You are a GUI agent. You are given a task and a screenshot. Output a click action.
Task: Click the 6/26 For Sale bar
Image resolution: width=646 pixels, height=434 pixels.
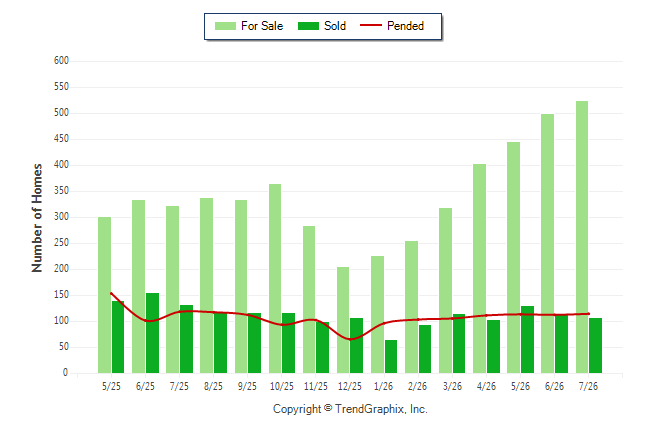click(548, 244)
